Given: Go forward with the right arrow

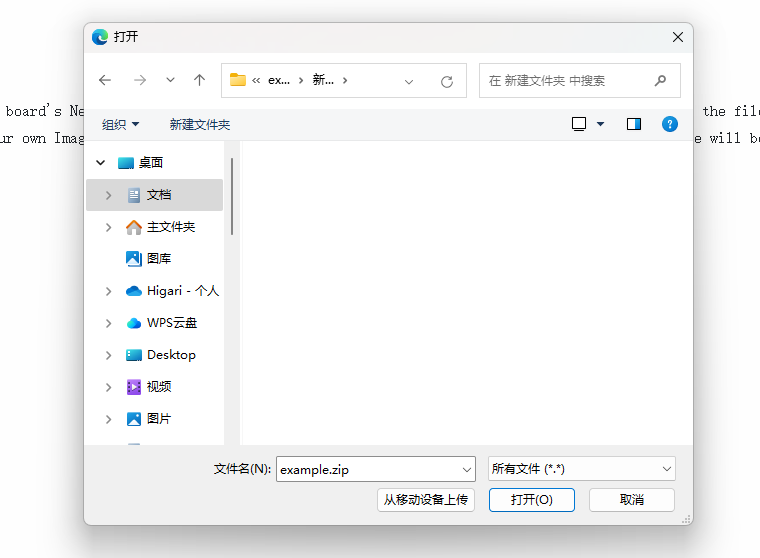Looking at the screenshot, I should pyautogui.click(x=140, y=80).
